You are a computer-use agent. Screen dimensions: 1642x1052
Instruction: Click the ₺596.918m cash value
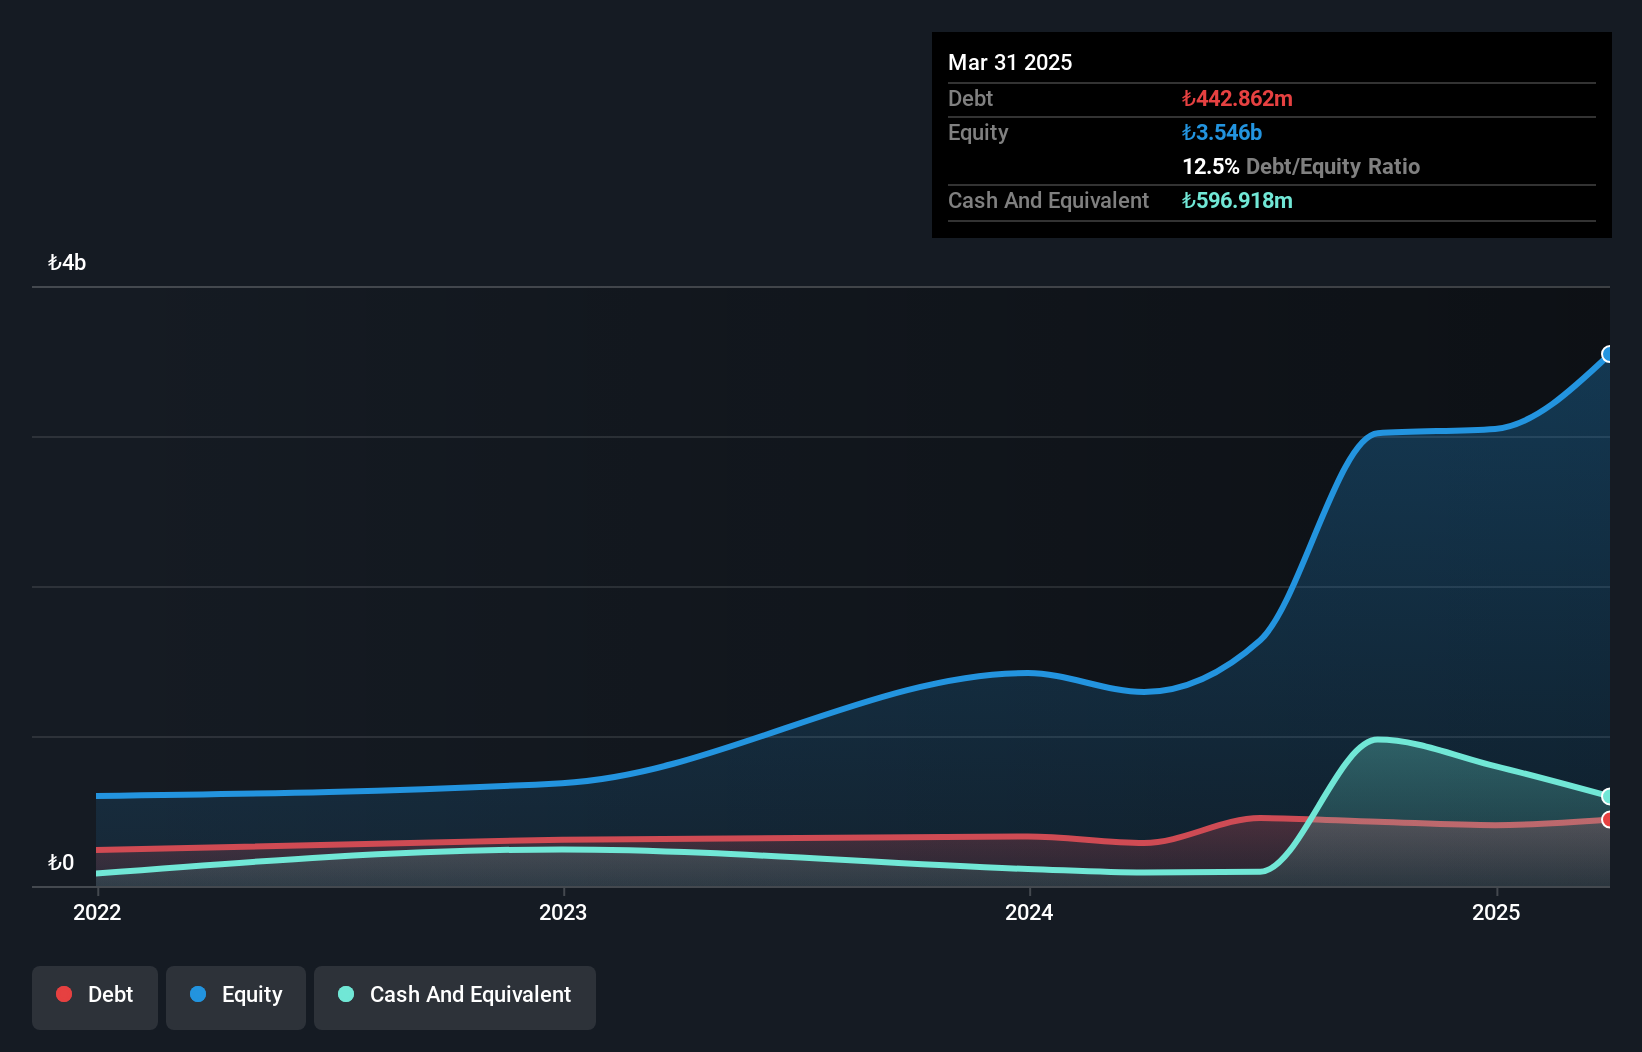pyautogui.click(x=1237, y=200)
